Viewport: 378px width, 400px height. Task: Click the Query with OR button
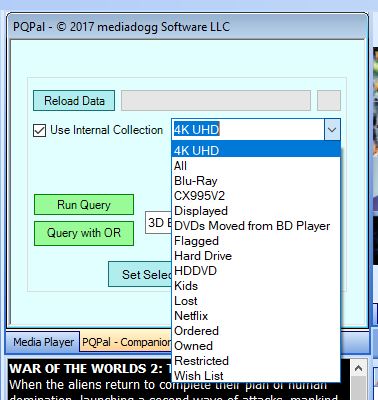[x=84, y=233]
